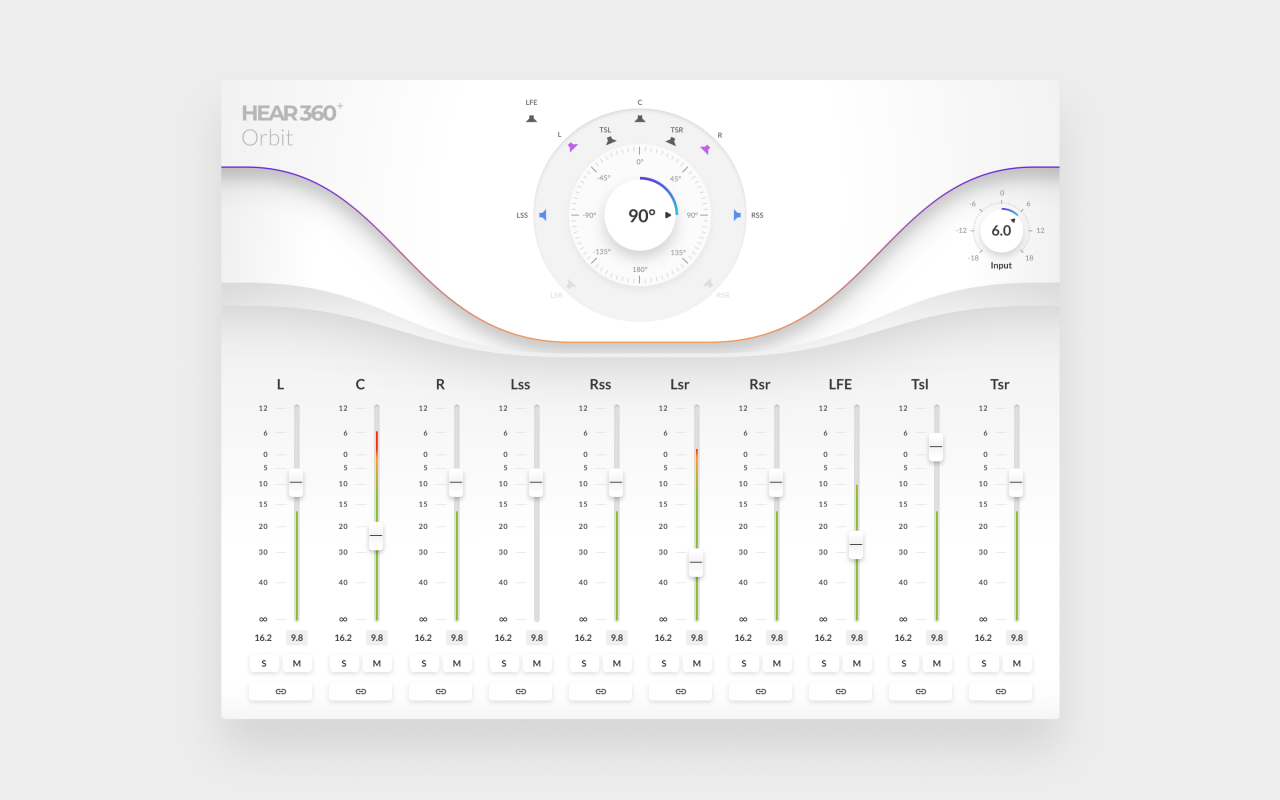Select the blue RSS speaker icon
This screenshot has width=1280, height=800.
tap(737, 215)
